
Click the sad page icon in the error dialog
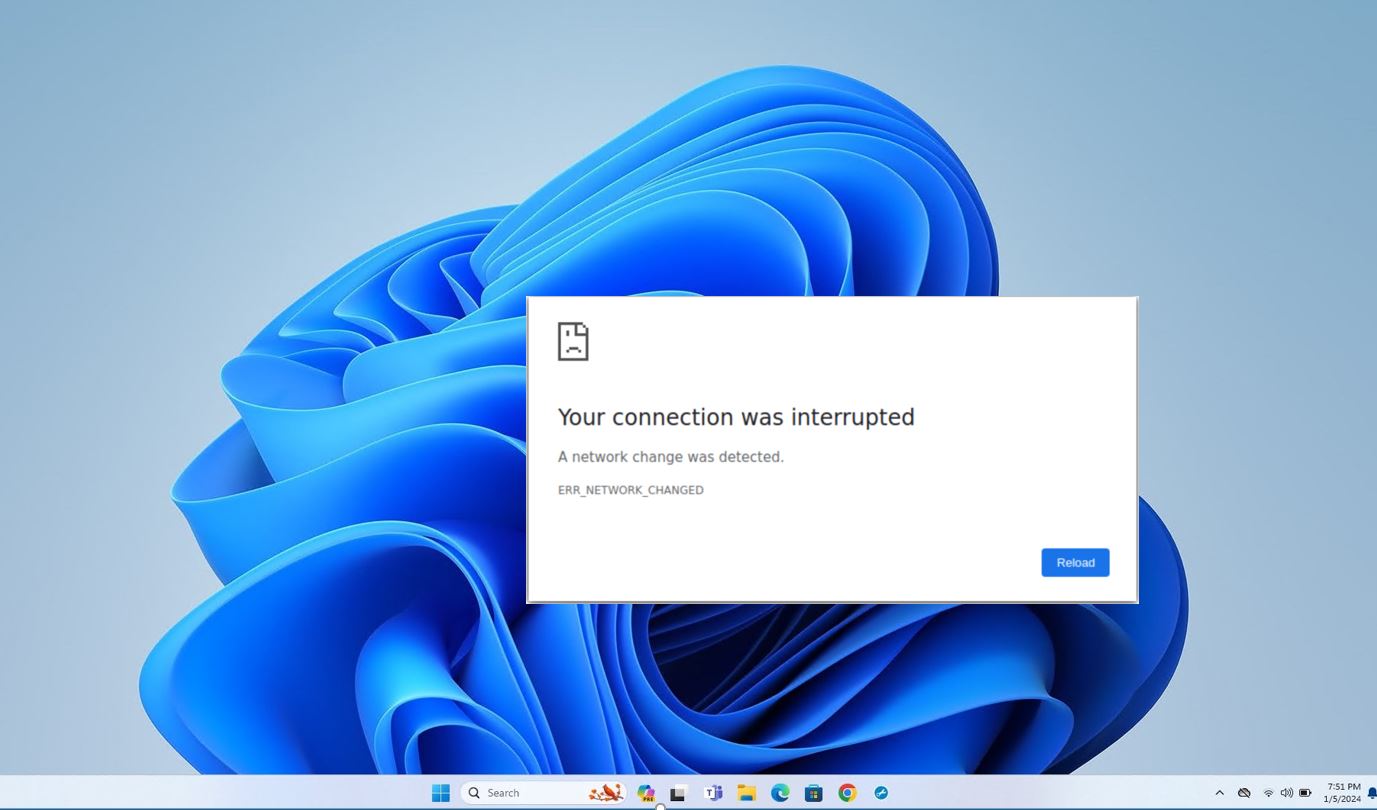573,341
